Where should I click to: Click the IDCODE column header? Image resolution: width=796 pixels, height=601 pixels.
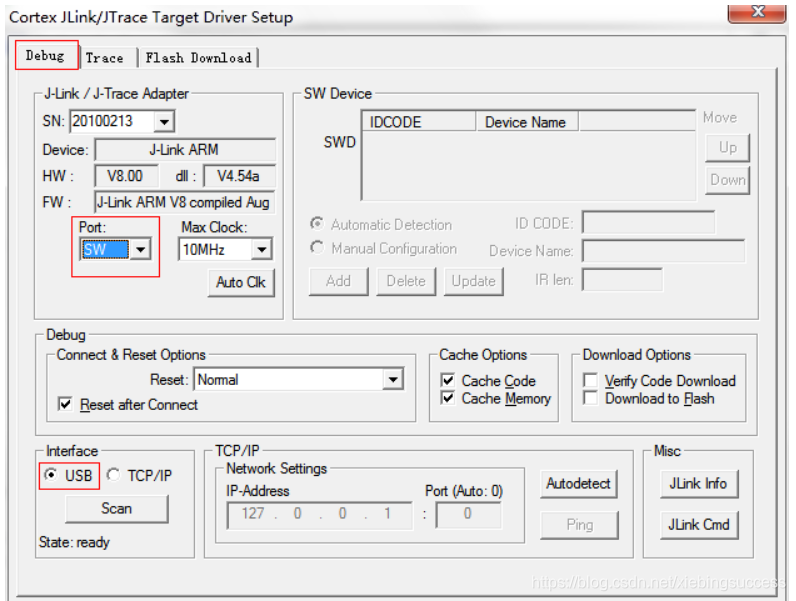(419, 122)
